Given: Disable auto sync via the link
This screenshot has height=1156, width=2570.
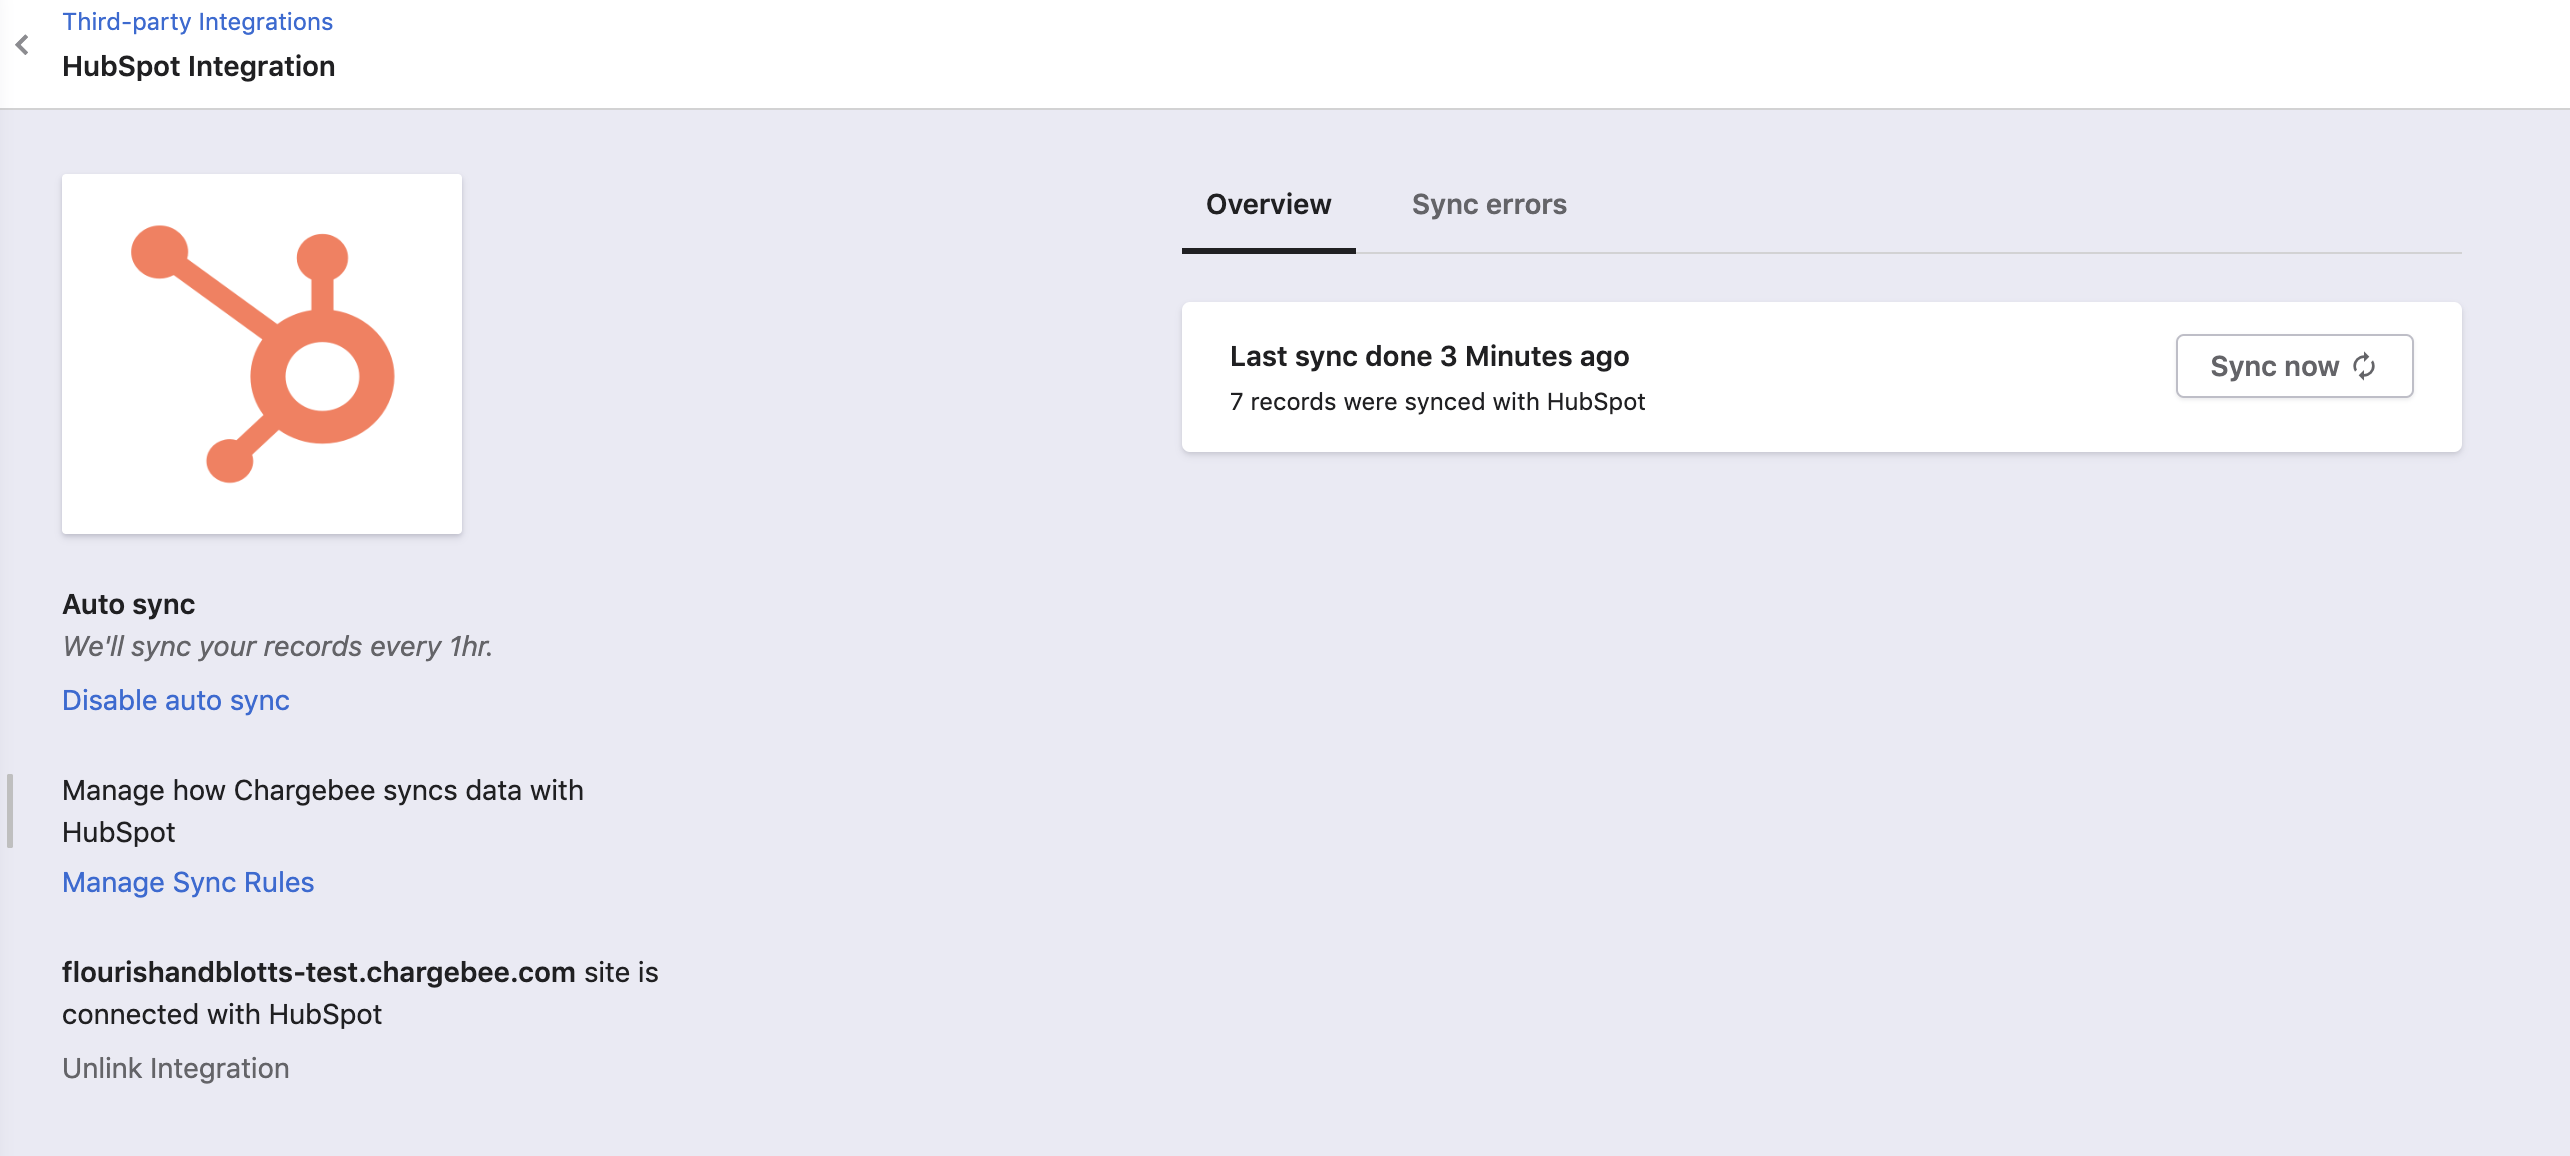Looking at the screenshot, I should (x=176, y=700).
